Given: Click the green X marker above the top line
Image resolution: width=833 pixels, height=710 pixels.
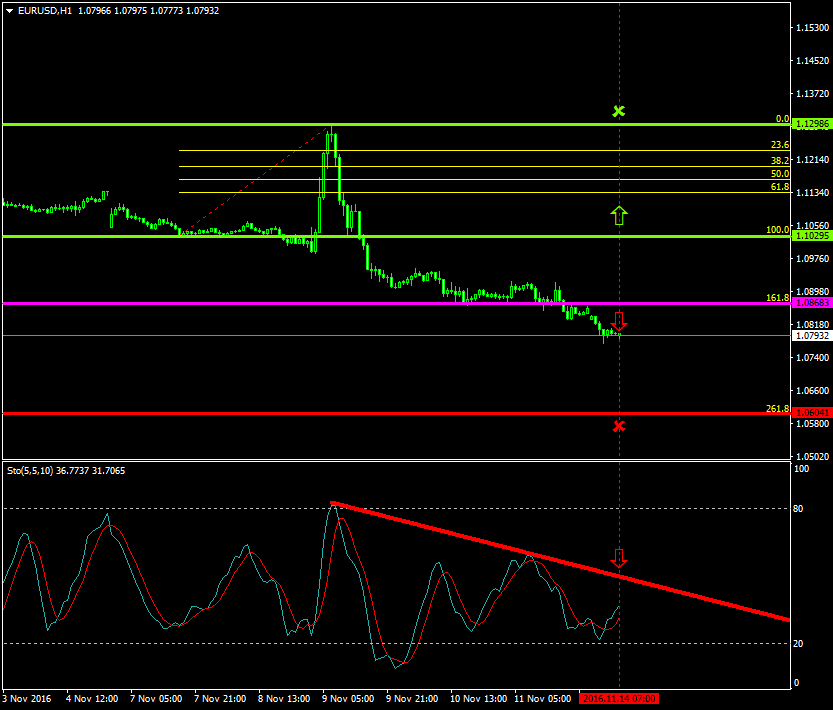Looking at the screenshot, I should [x=619, y=111].
